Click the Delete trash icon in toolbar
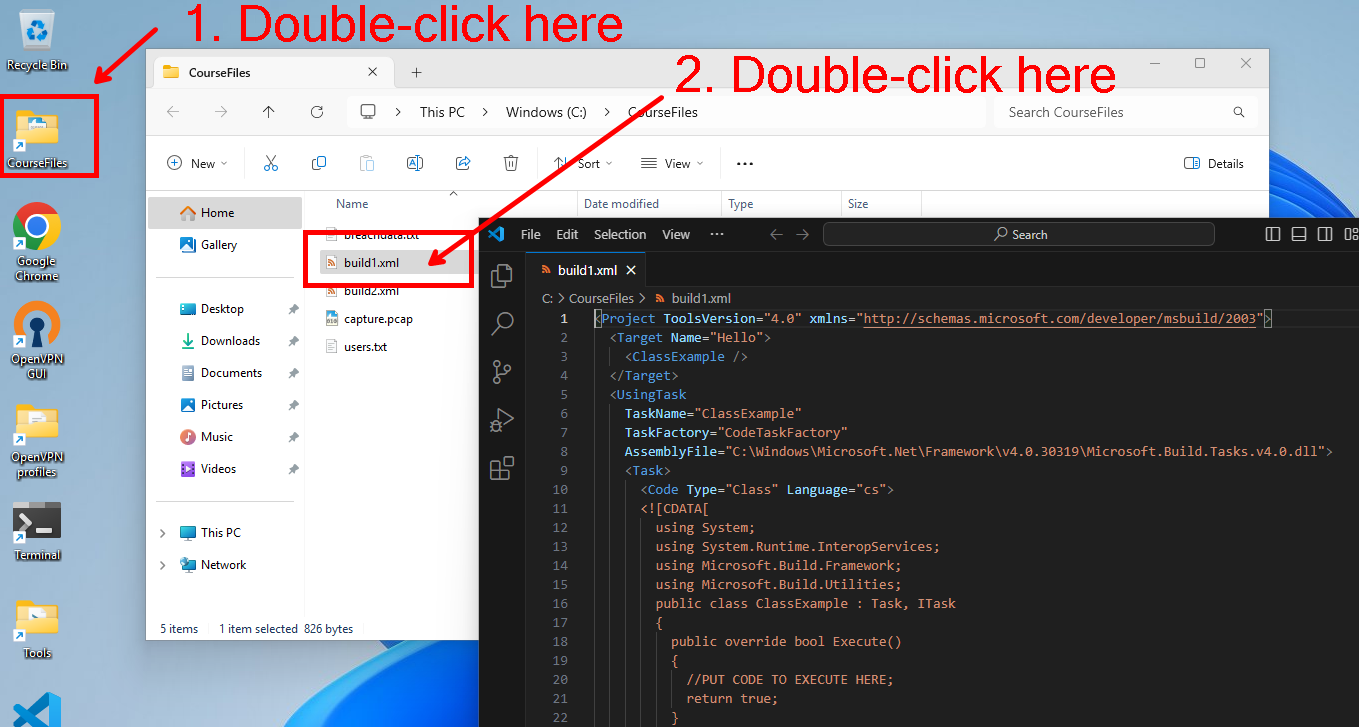Image resolution: width=1359 pixels, height=727 pixels. point(511,163)
